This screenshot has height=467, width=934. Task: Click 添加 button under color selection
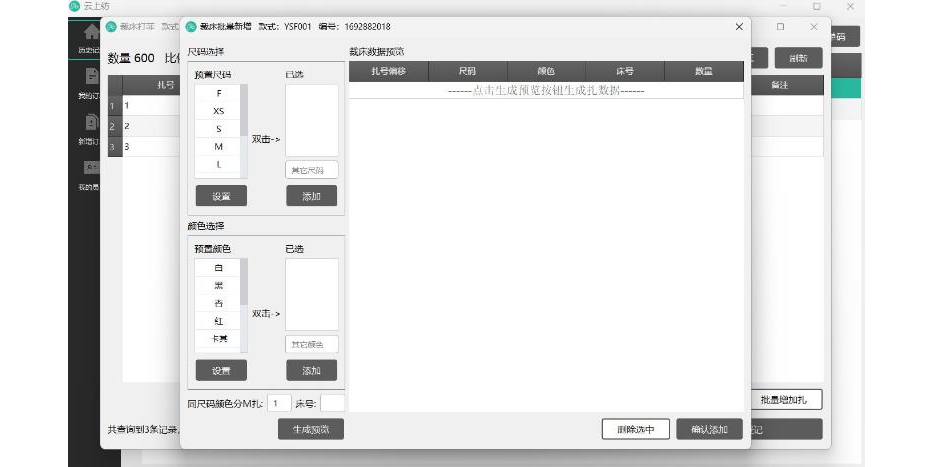(x=312, y=371)
